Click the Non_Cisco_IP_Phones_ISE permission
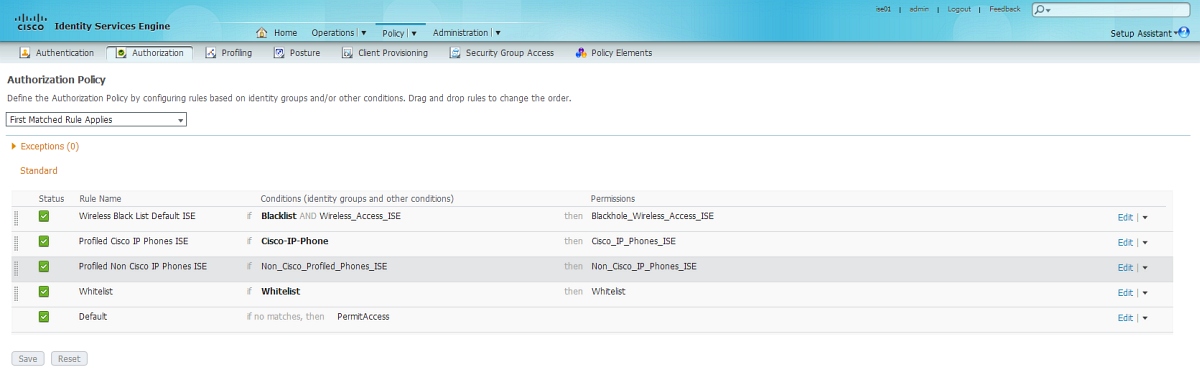This screenshot has width=1200, height=385. [643, 266]
